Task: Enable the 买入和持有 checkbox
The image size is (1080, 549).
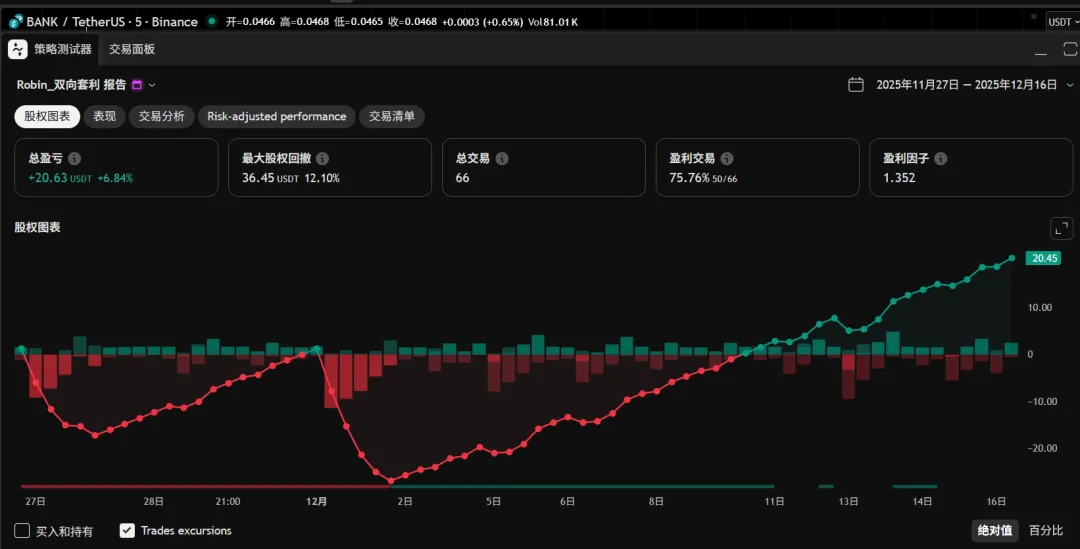Action: [x=22, y=531]
